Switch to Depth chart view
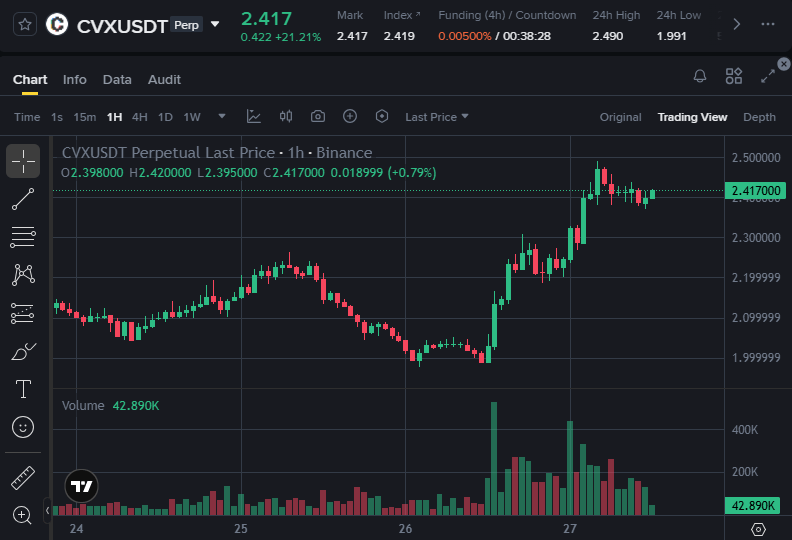This screenshot has height=540, width=792. pyautogui.click(x=759, y=117)
